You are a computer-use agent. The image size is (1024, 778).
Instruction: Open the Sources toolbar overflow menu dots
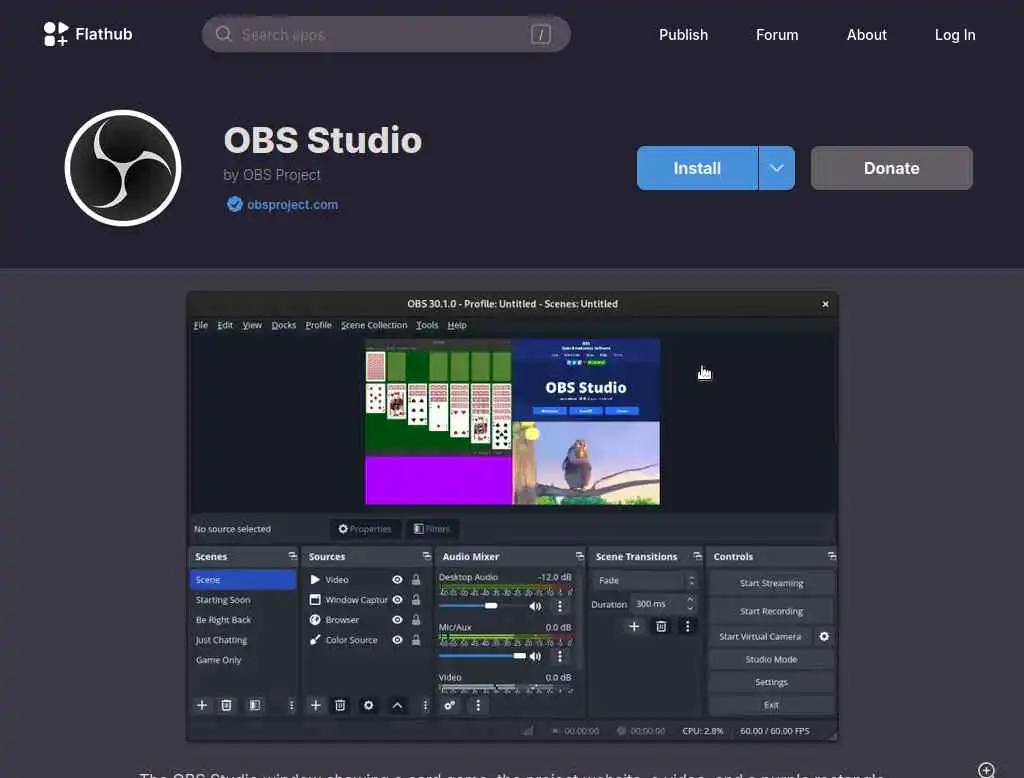tap(425, 705)
